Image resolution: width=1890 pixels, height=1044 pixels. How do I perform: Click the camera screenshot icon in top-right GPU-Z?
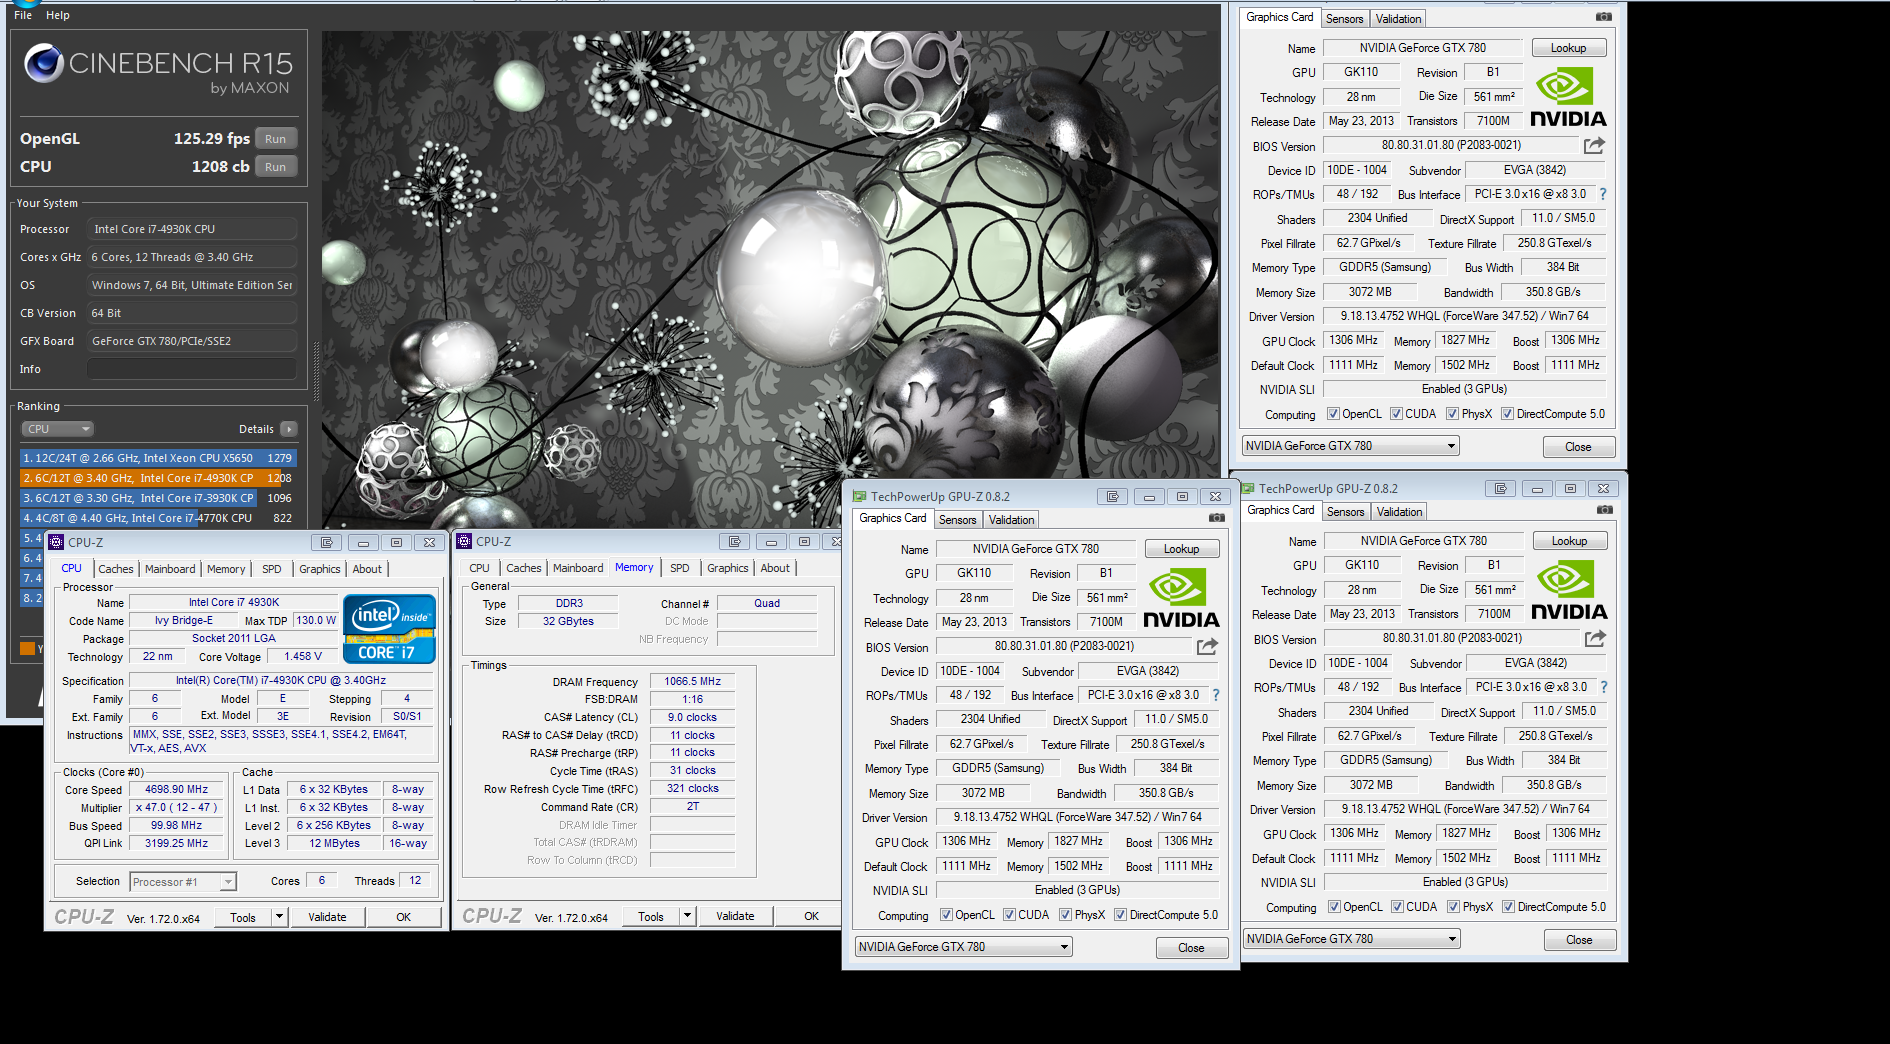(x=1603, y=17)
